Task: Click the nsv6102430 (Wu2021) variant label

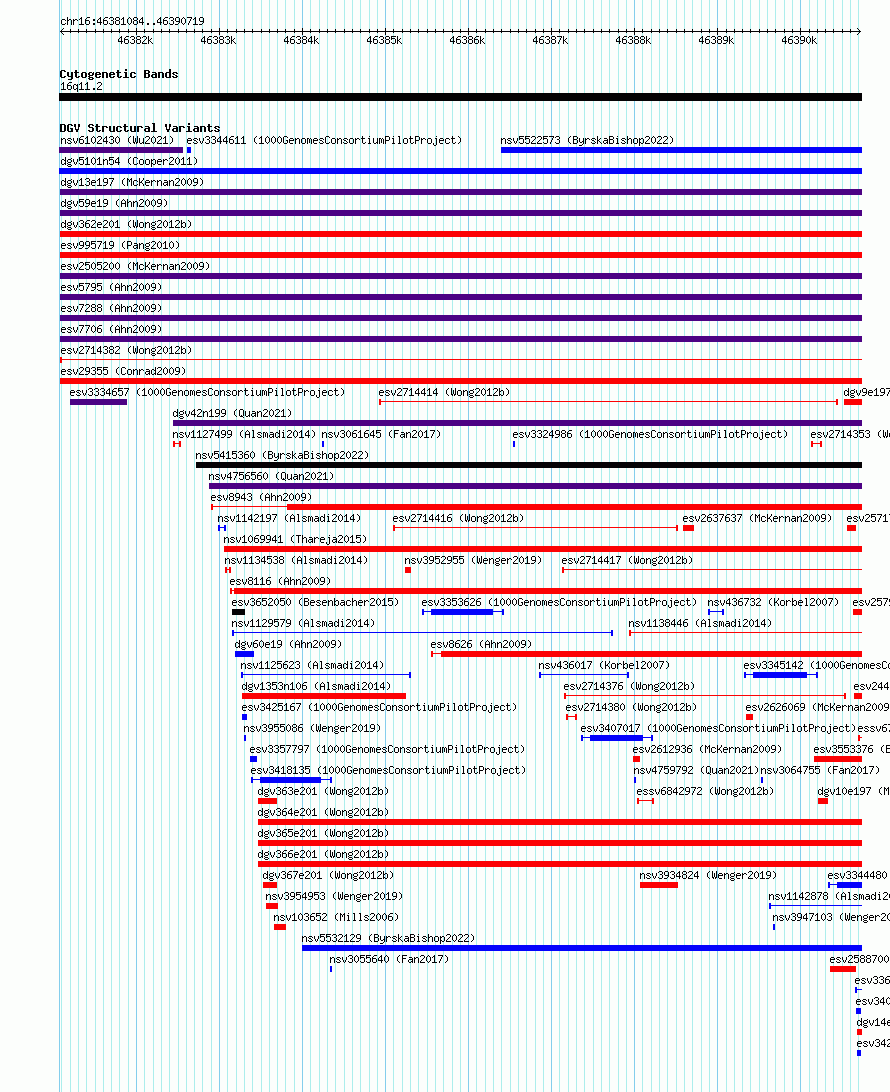Action: (117, 140)
